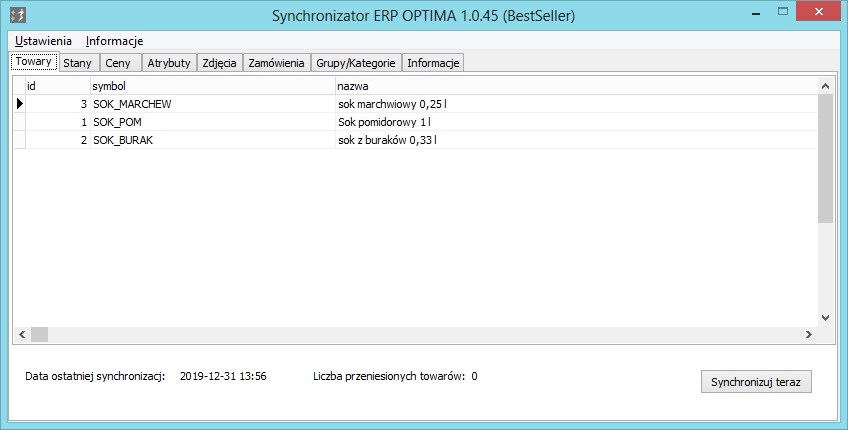
Task: Click the row header of SOK_BURAK row
Action: point(19,140)
